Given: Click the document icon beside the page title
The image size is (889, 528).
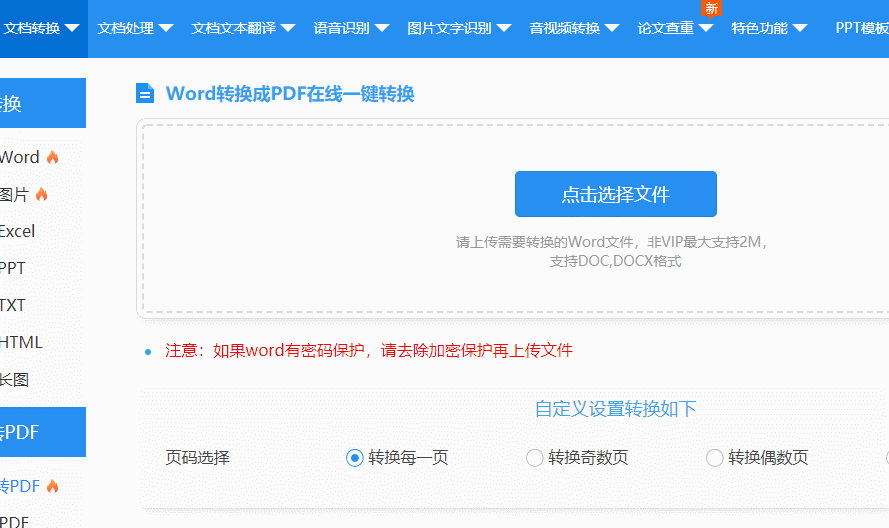Looking at the screenshot, I should point(145,94).
